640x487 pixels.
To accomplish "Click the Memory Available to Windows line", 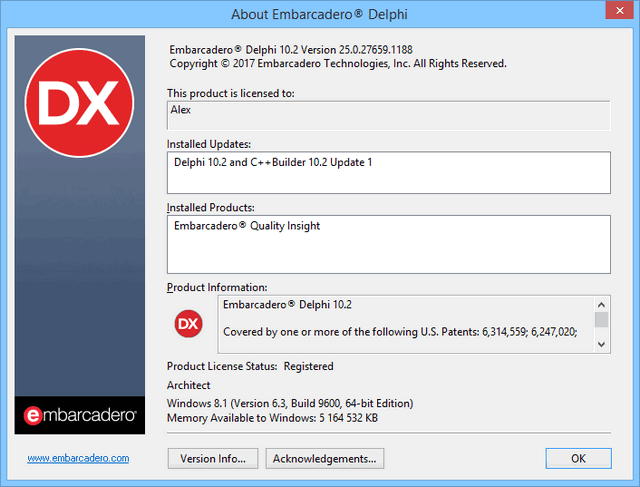I will (x=272, y=418).
